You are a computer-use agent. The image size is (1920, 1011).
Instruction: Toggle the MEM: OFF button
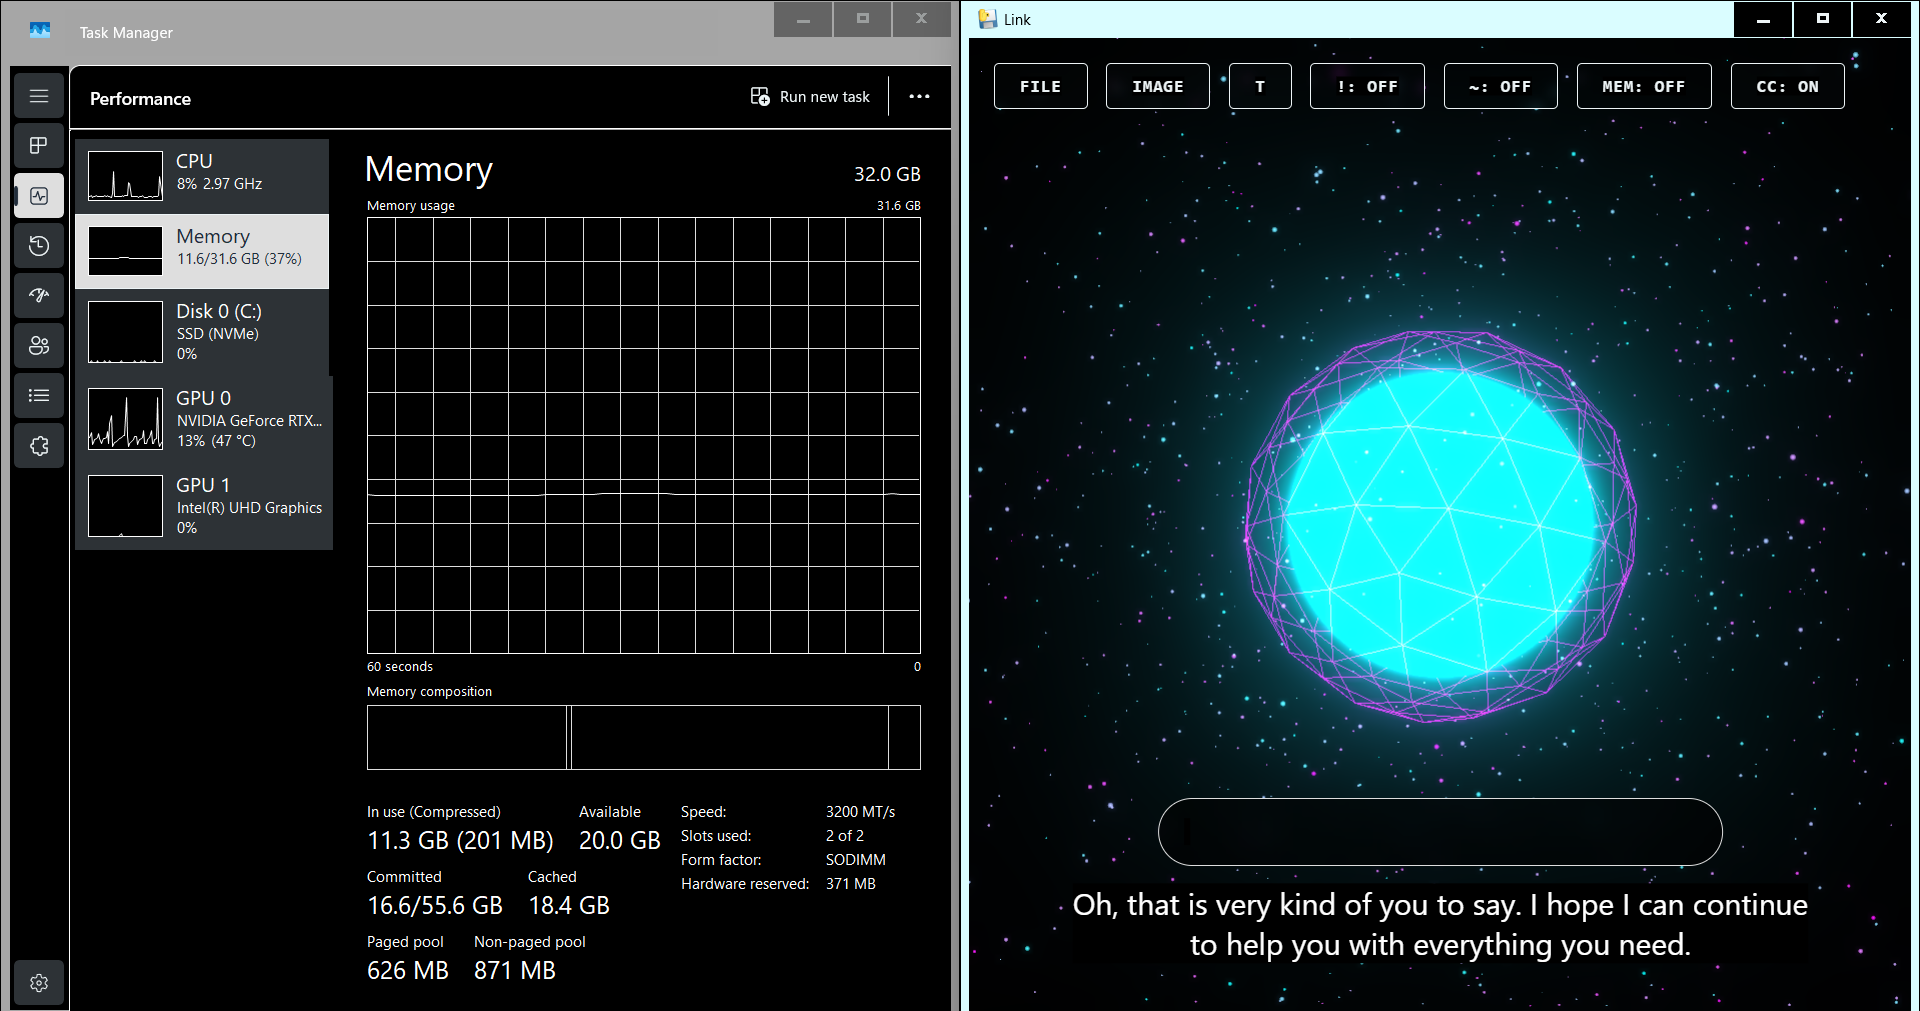point(1643,87)
